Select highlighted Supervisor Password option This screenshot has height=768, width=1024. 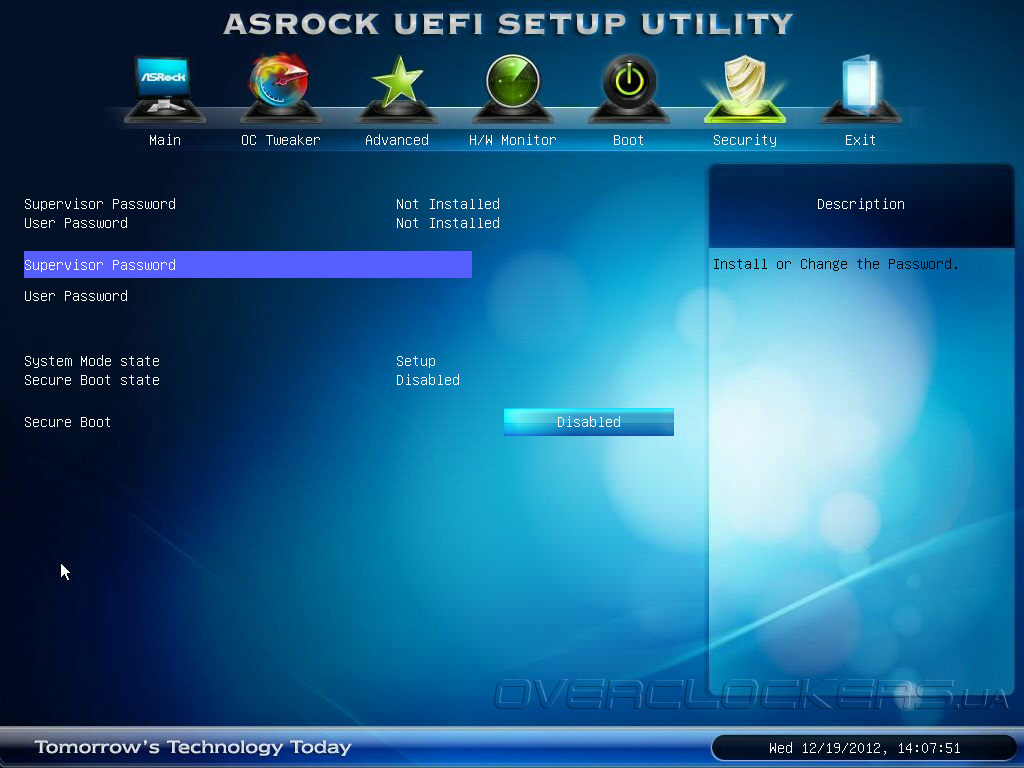248,264
